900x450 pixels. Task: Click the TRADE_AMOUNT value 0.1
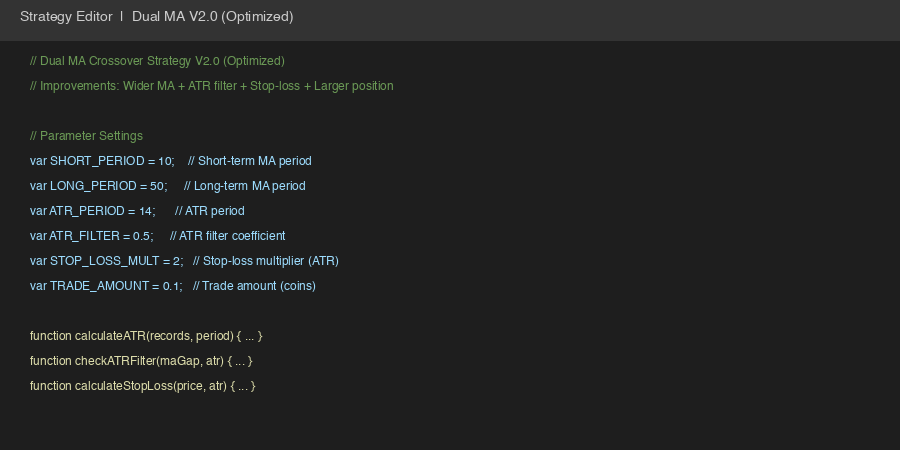click(172, 285)
